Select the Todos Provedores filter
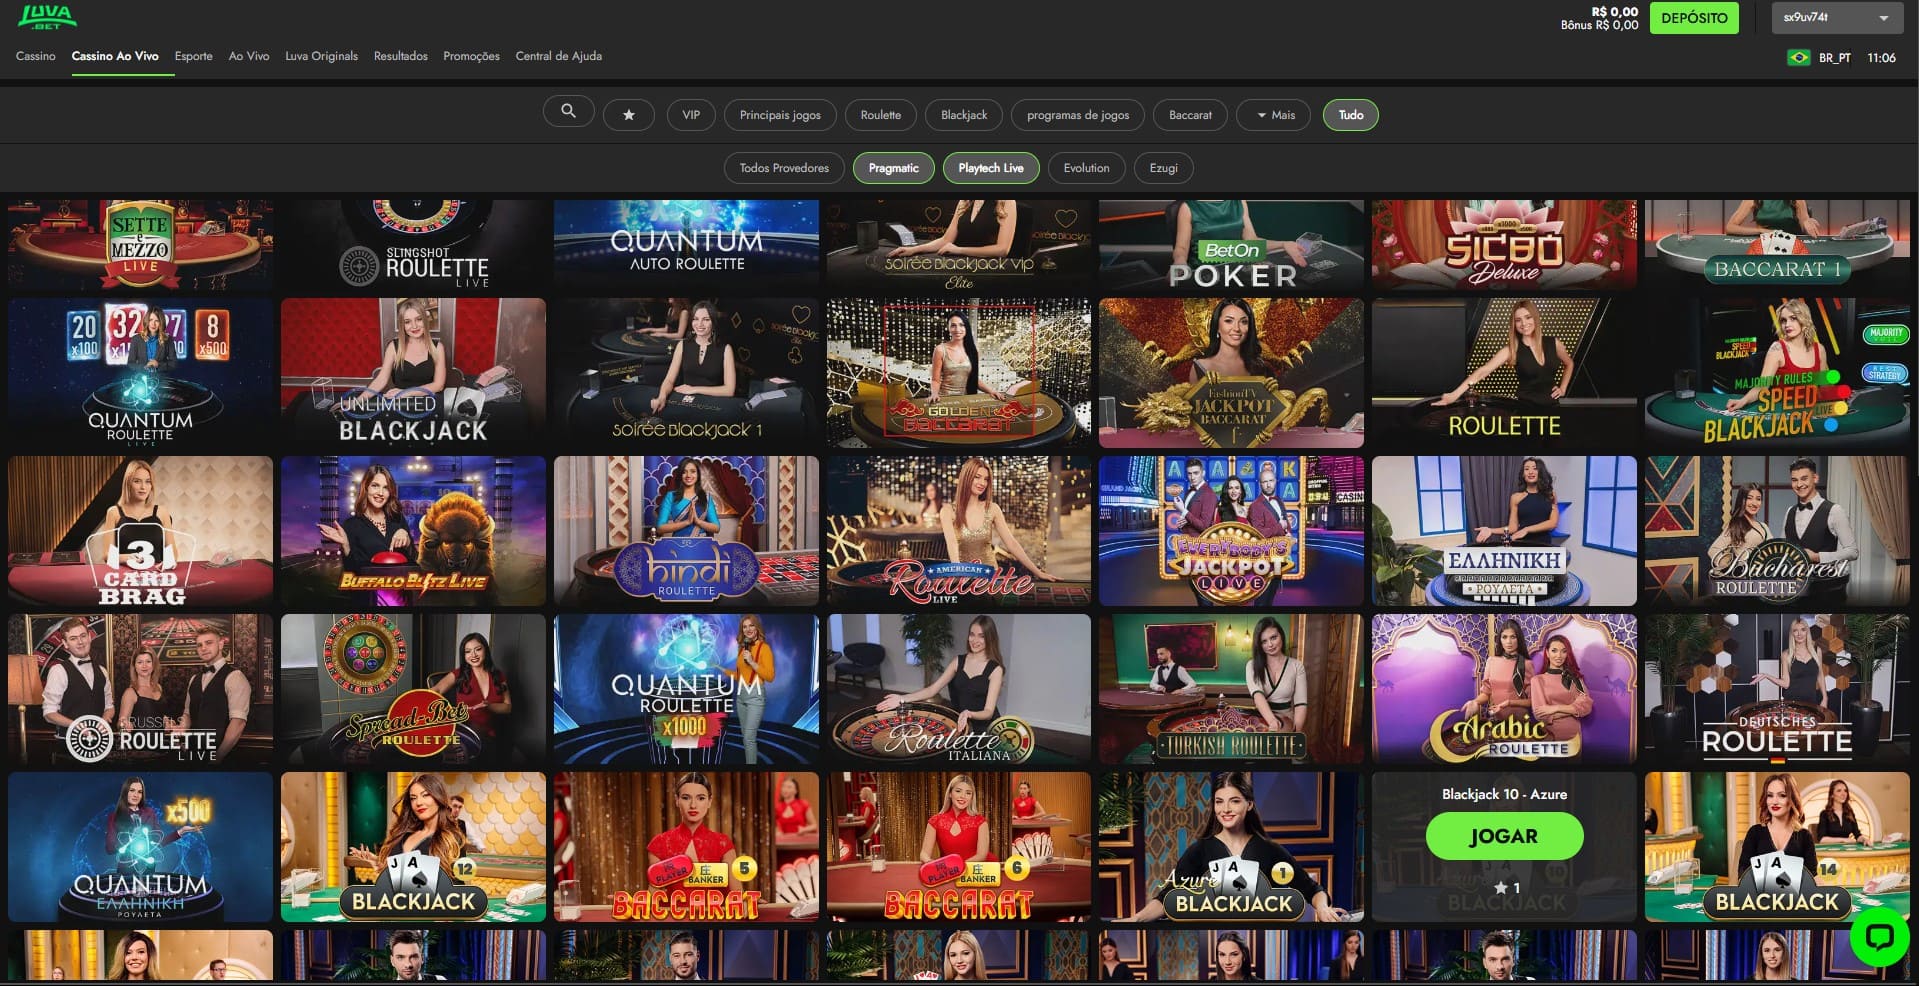This screenshot has height=986, width=1919. (784, 168)
